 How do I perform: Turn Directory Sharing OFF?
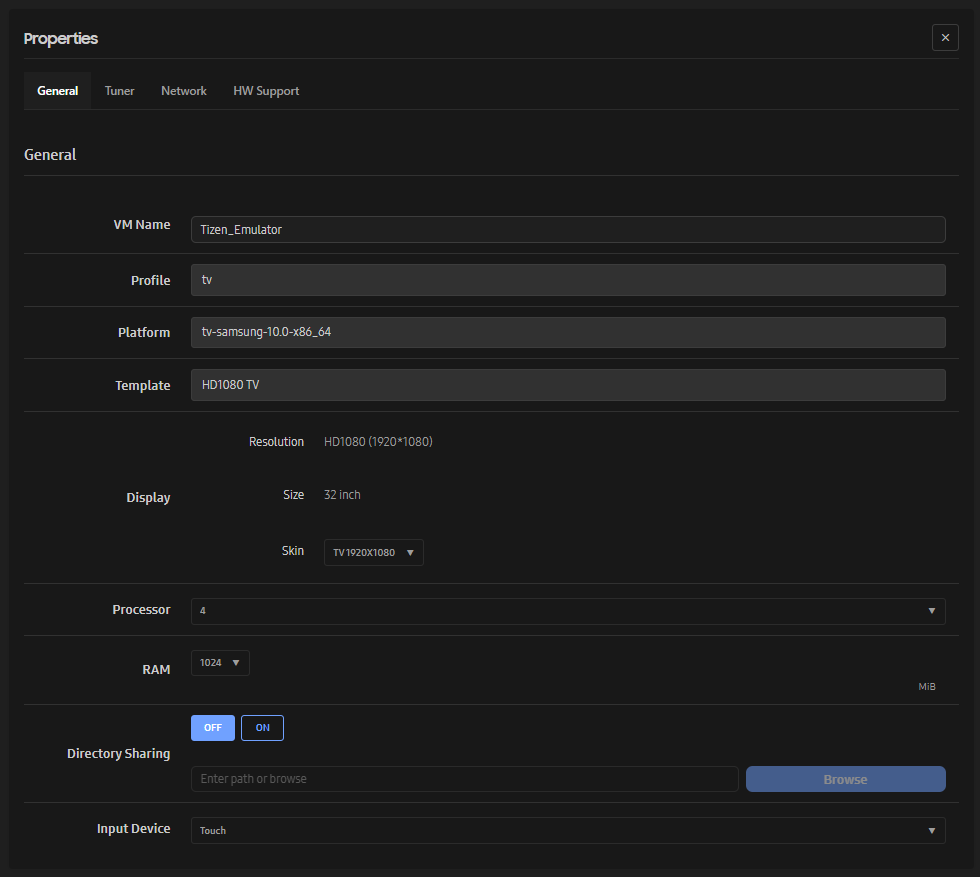(x=212, y=727)
